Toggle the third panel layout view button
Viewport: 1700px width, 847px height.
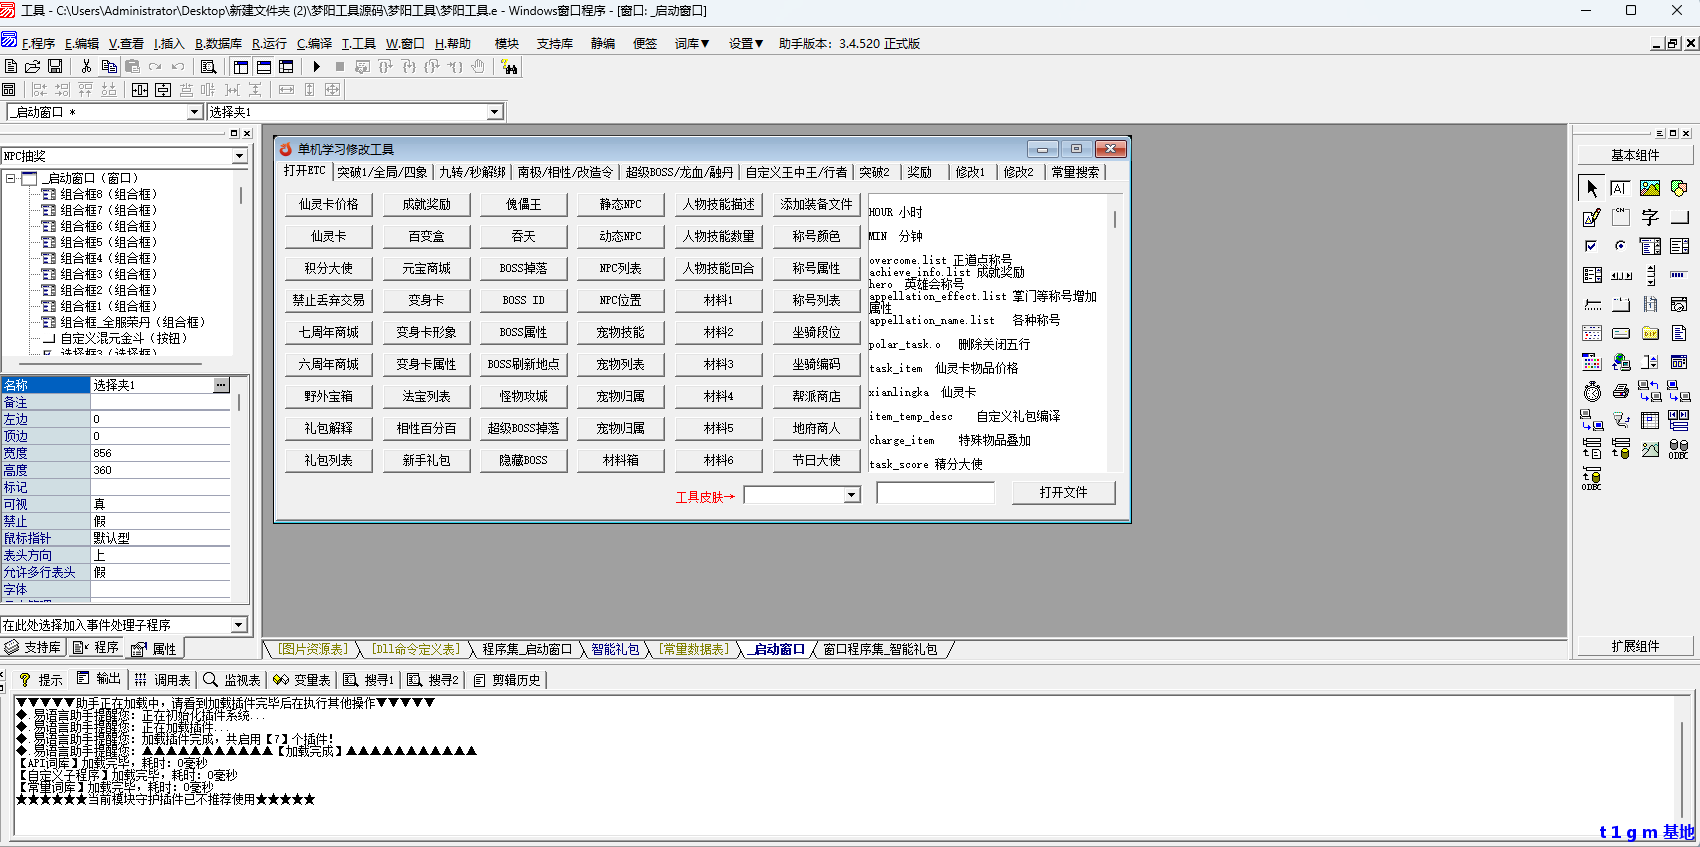point(286,66)
